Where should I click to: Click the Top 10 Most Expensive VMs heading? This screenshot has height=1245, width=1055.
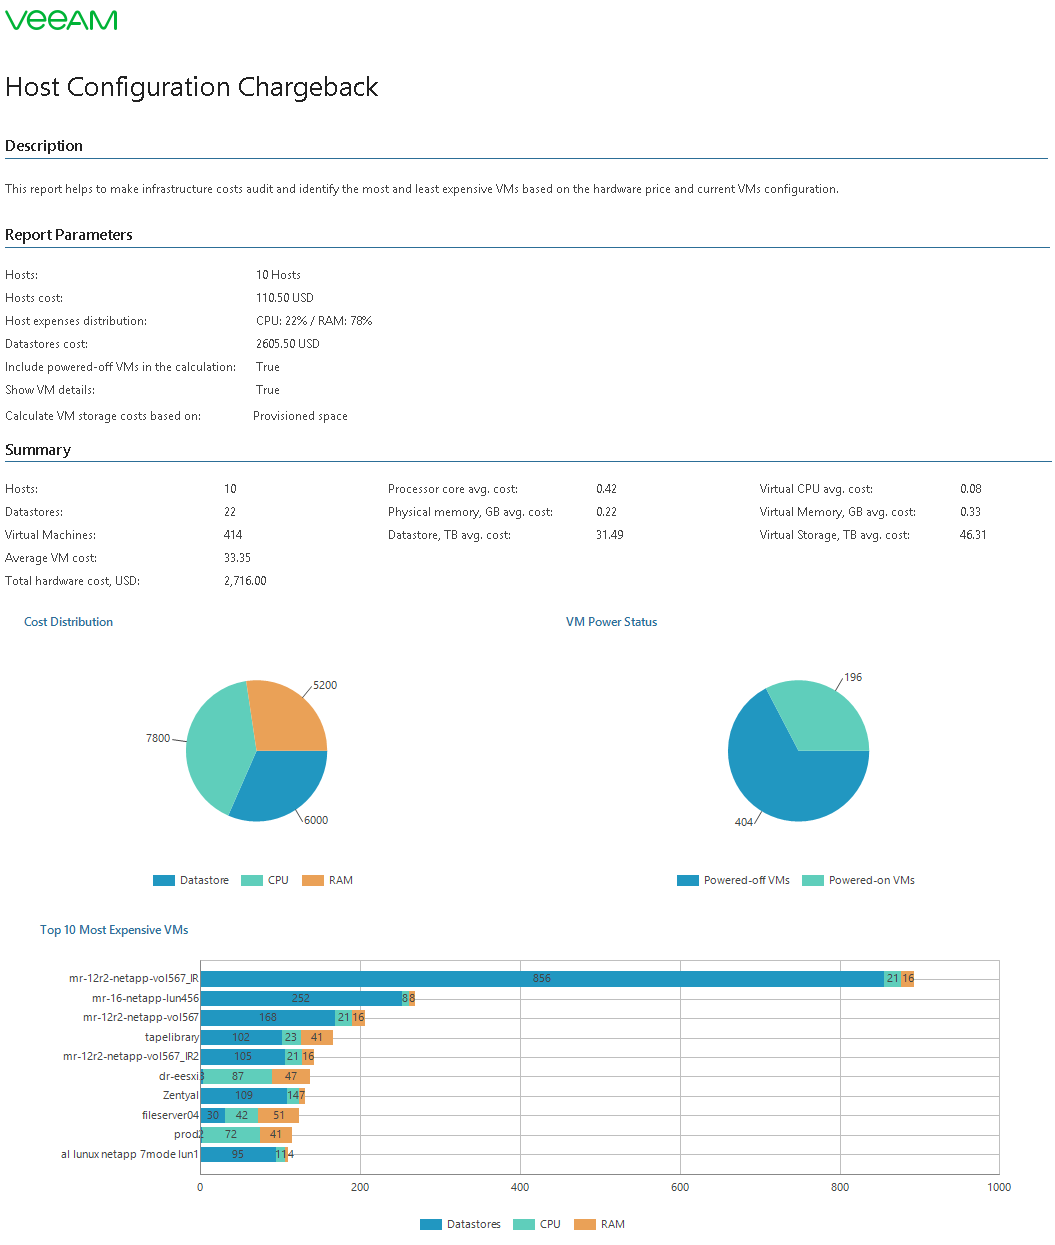pos(113,929)
